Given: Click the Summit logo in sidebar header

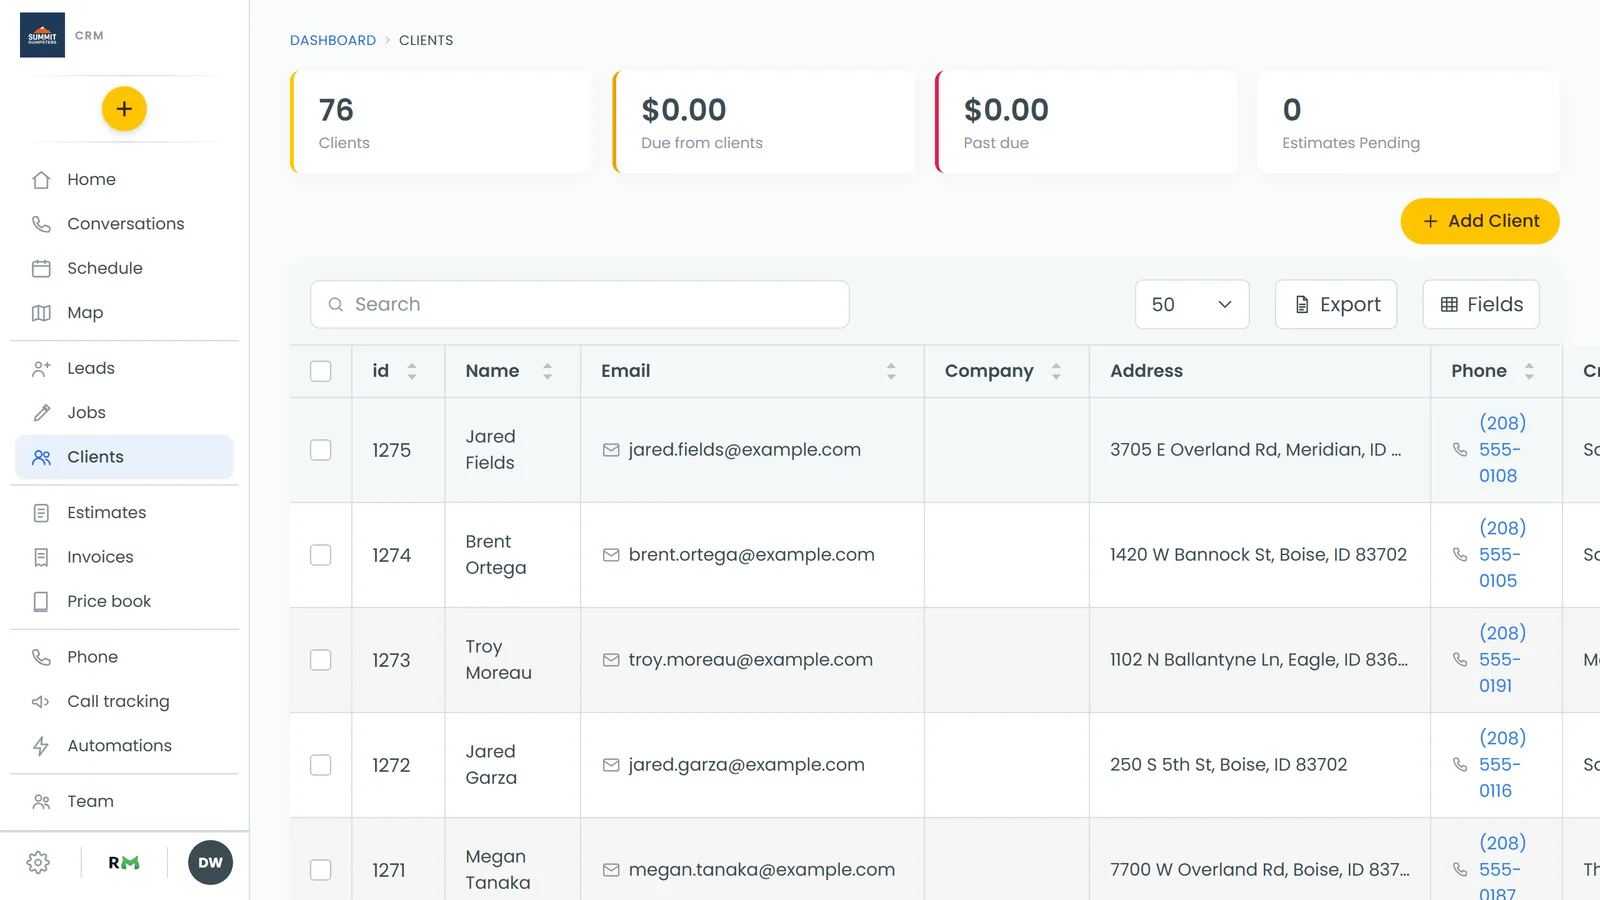Looking at the screenshot, I should (42, 35).
